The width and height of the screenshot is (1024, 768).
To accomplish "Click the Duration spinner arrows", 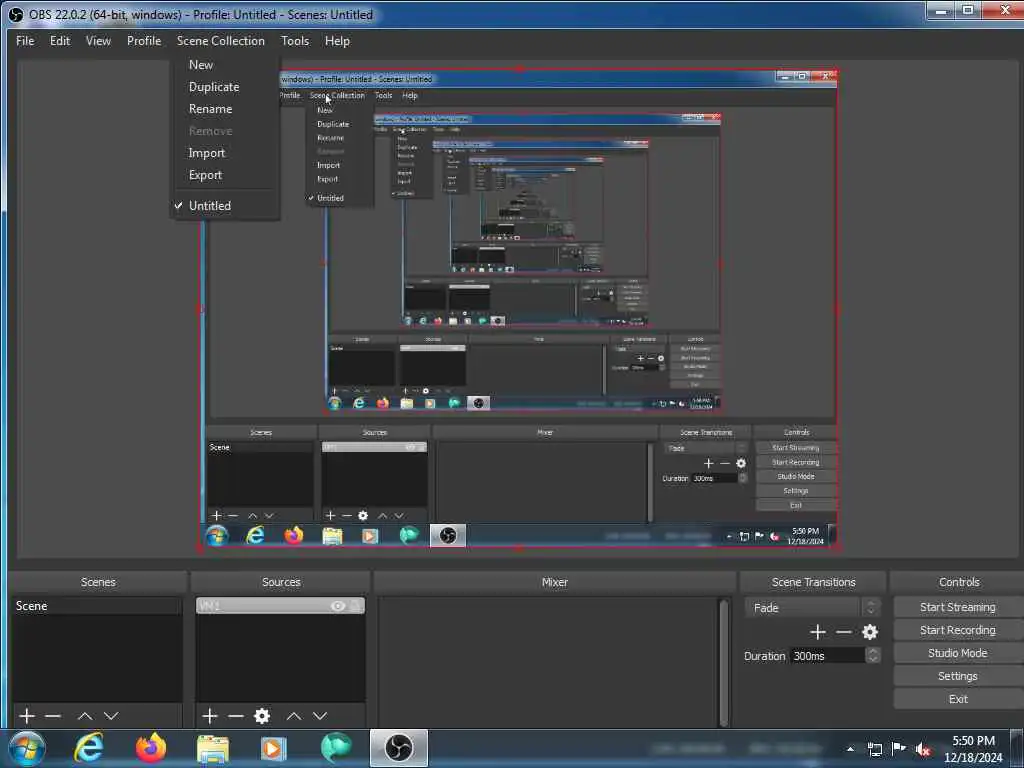I will pyautogui.click(x=872, y=655).
